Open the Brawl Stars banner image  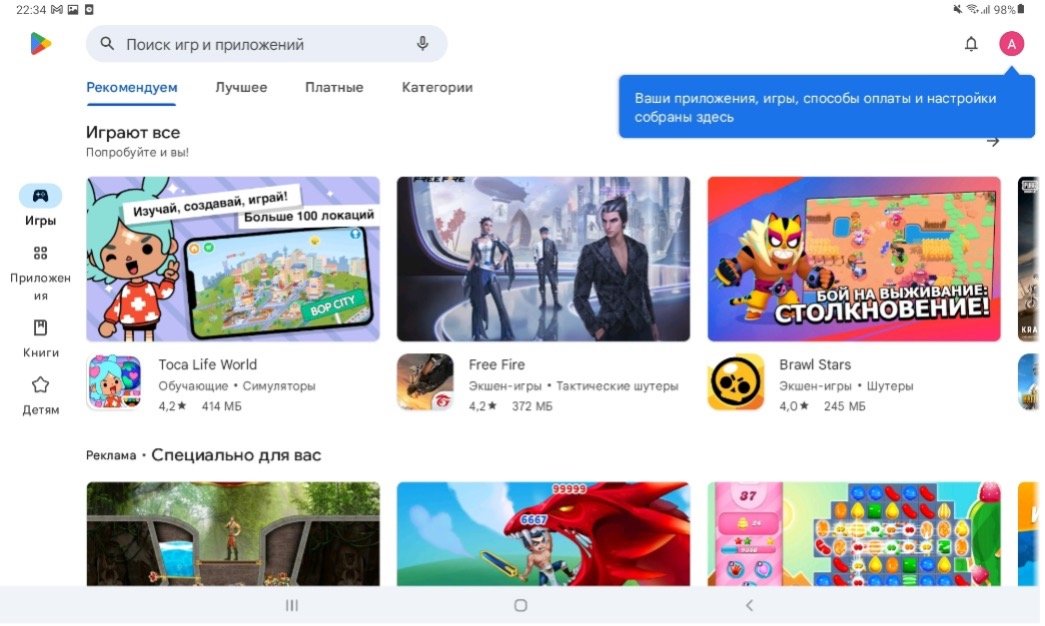tap(854, 259)
